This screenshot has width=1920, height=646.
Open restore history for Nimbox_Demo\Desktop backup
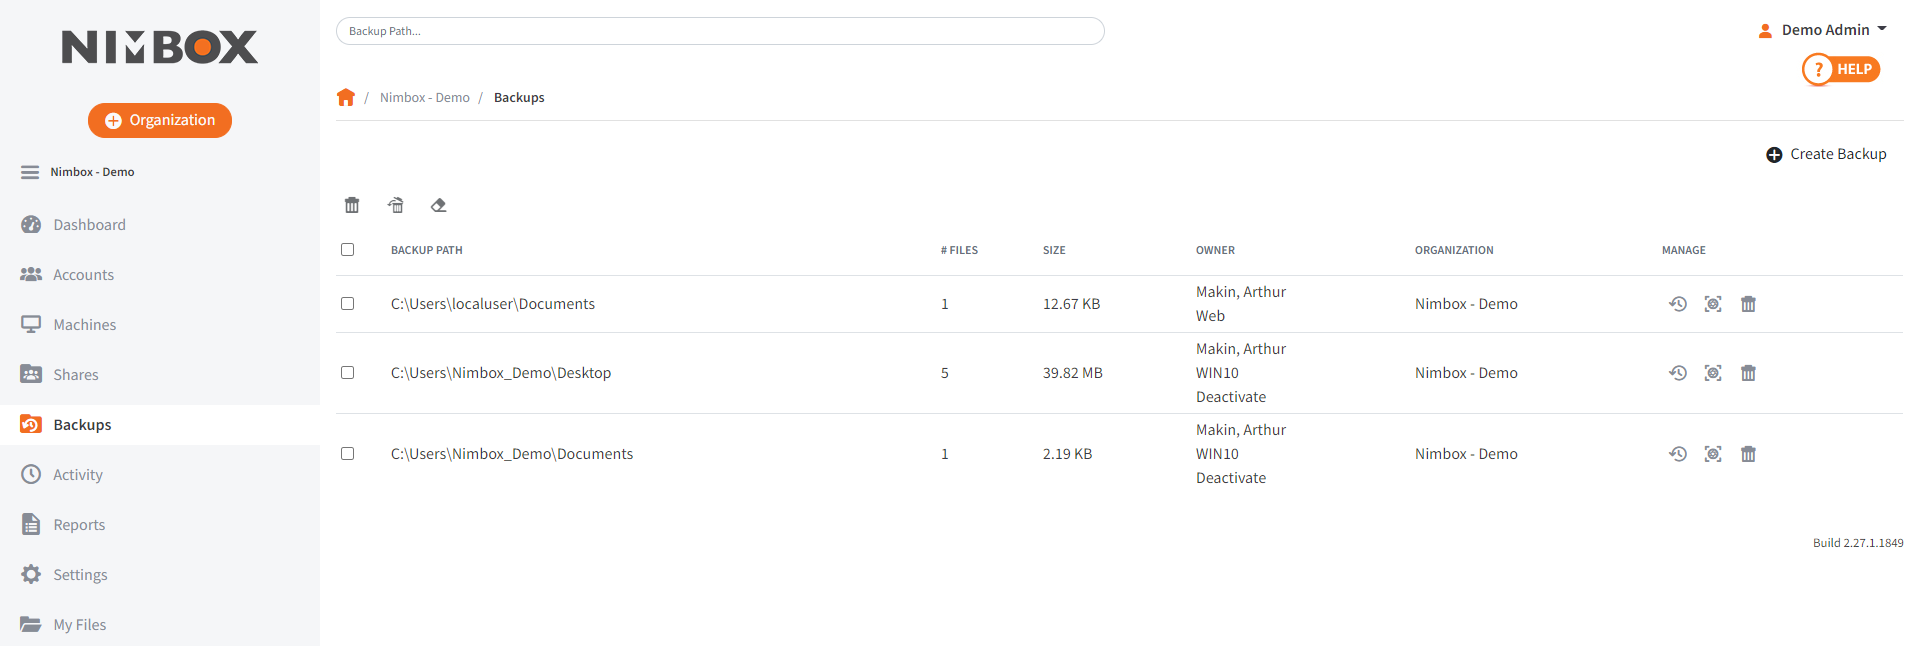[x=1678, y=373]
